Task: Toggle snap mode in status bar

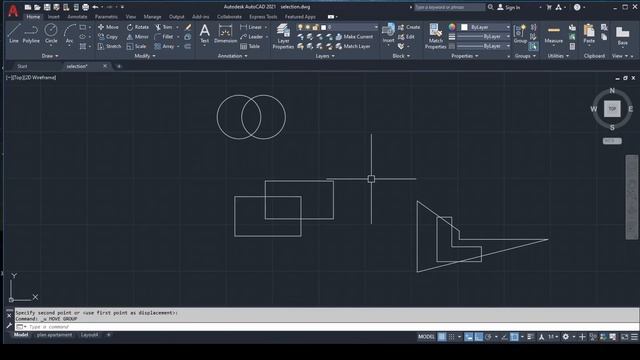Action: pyautogui.click(x=451, y=337)
